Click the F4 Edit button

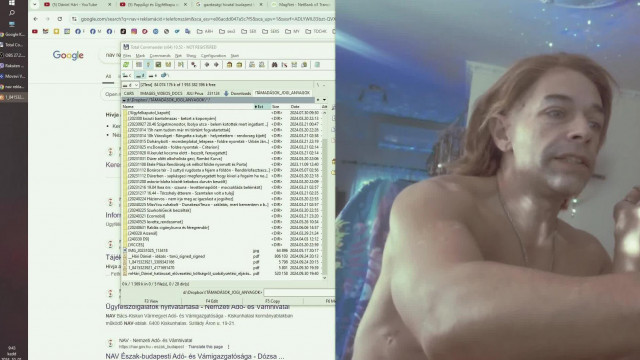pyautogui.click(x=212, y=301)
